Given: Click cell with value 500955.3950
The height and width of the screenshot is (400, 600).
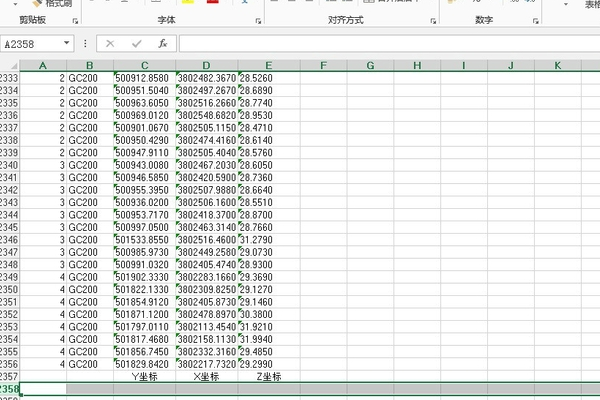Looking at the screenshot, I should tap(145, 190).
